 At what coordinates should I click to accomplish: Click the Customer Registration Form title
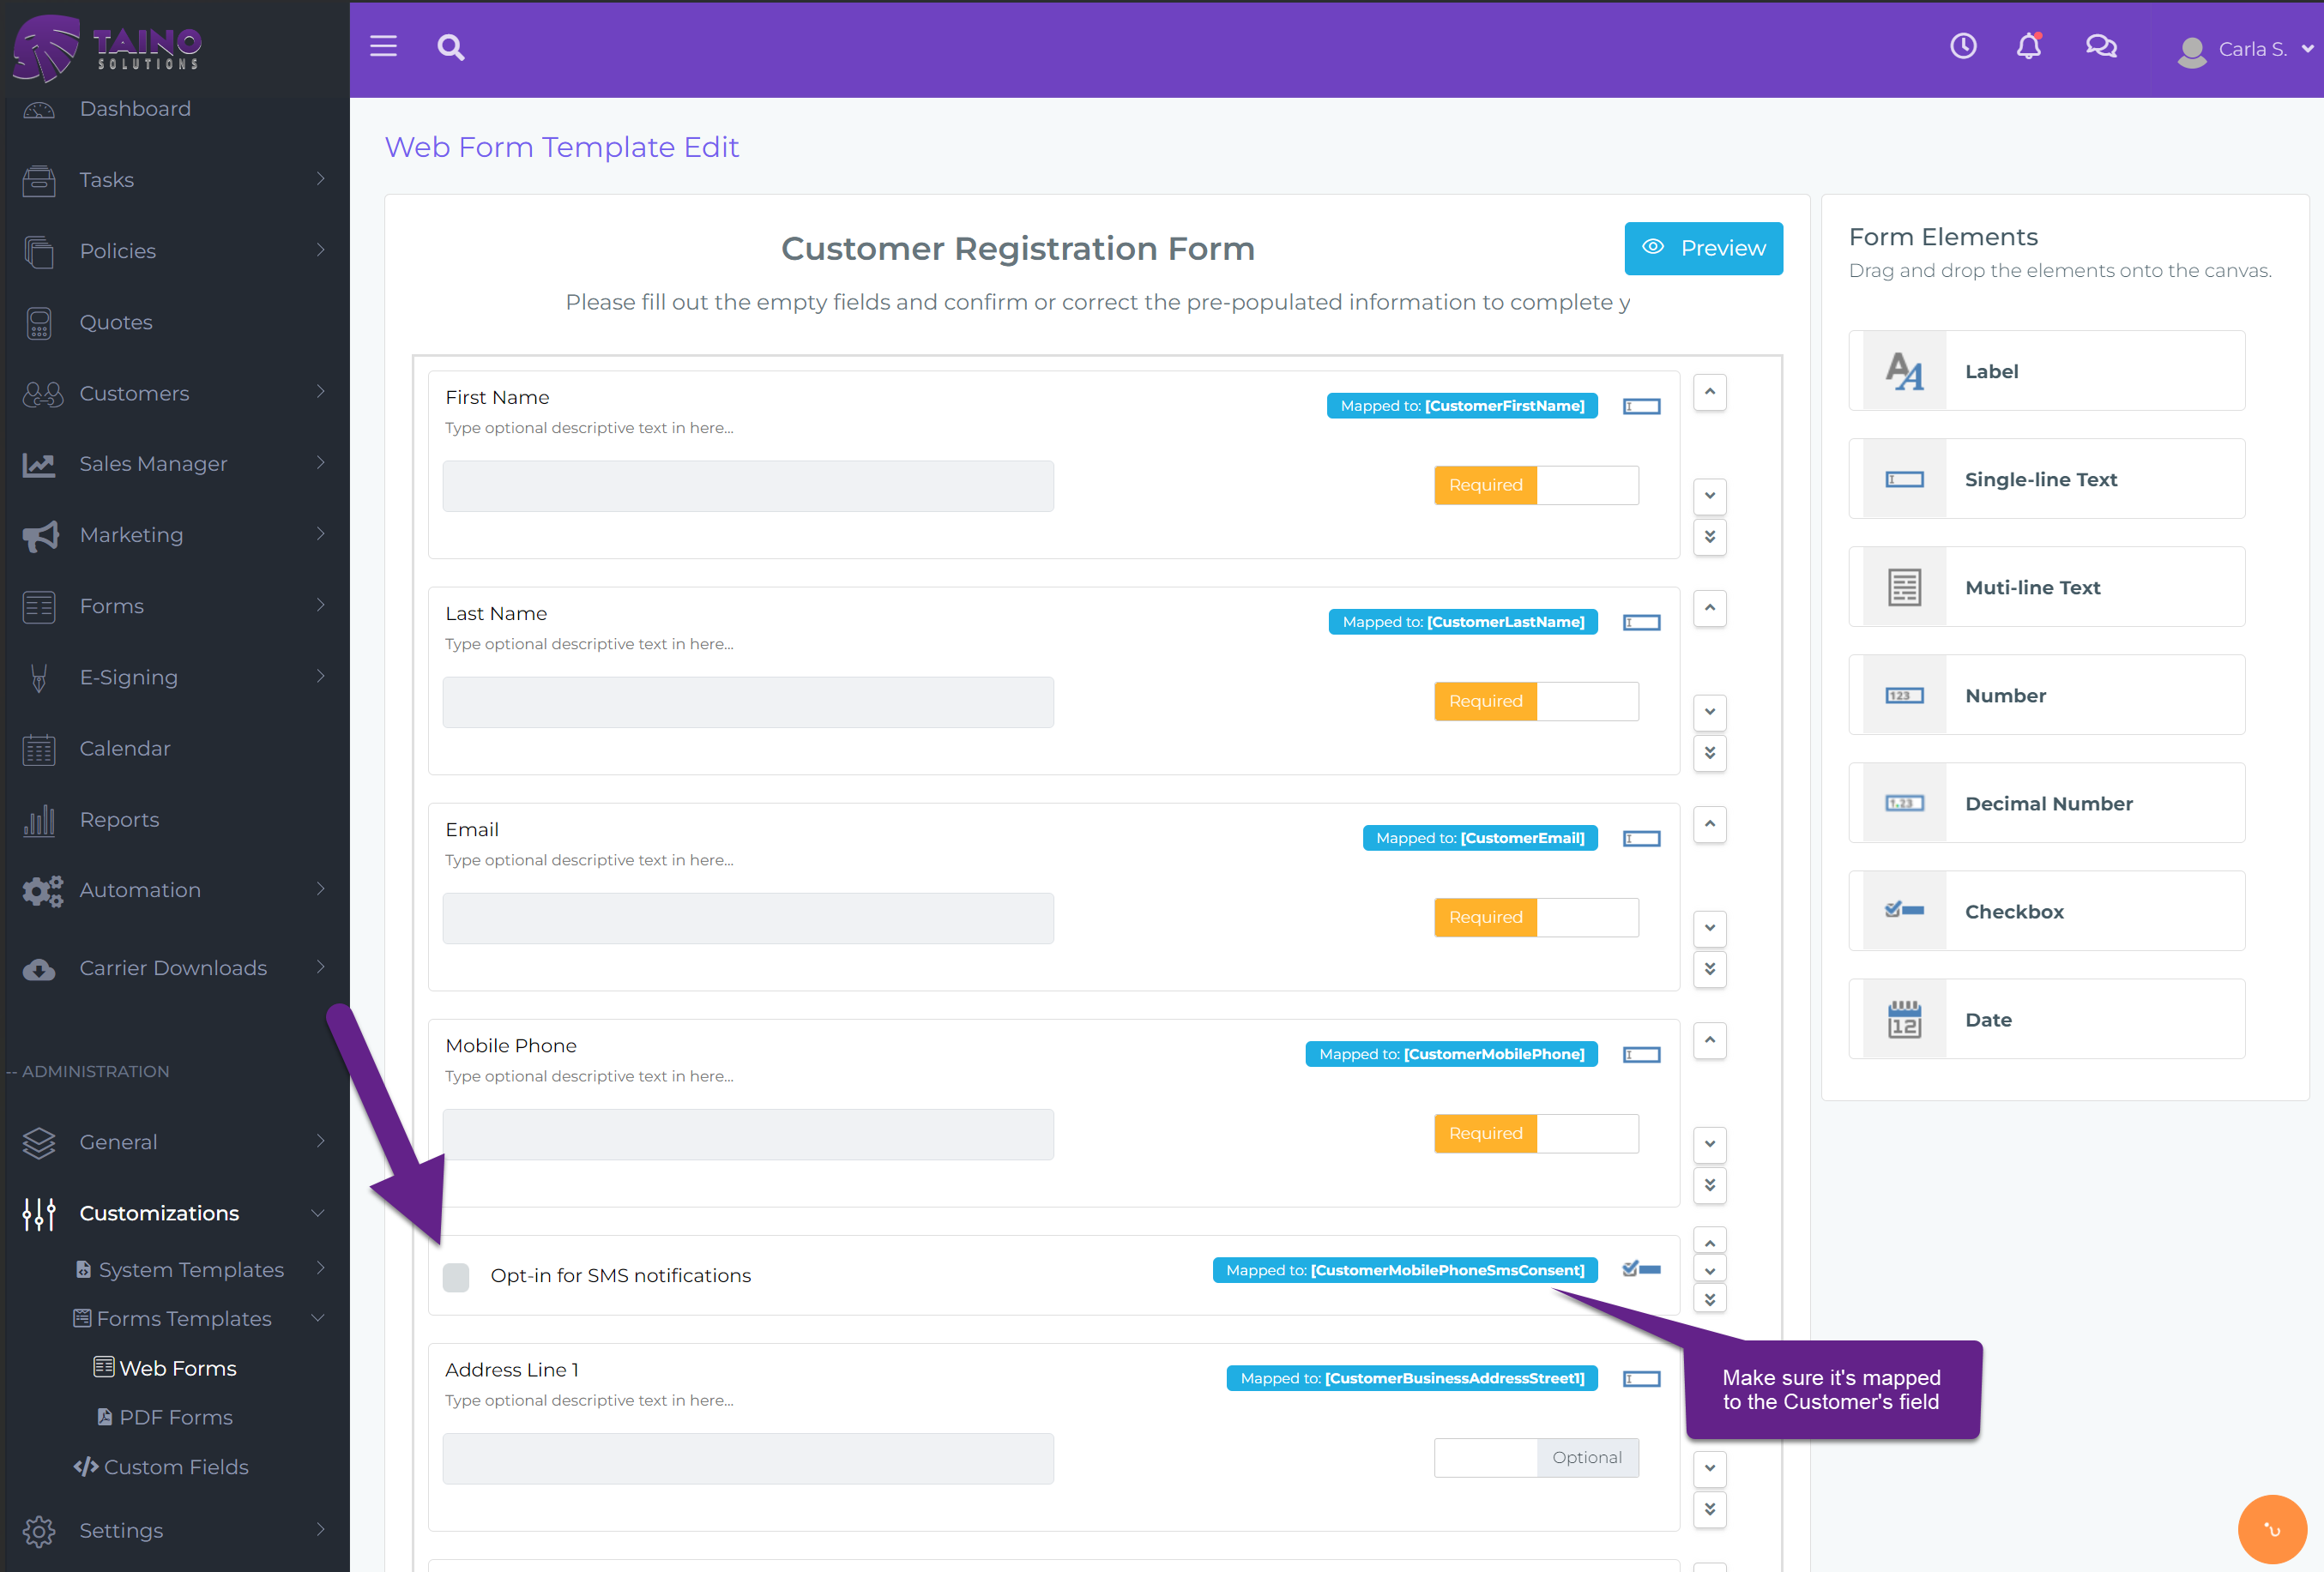click(x=1017, y=248)
